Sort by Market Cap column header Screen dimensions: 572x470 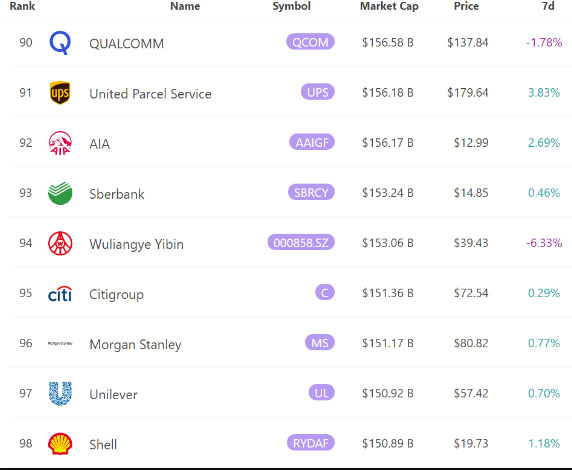coord(389,6)
